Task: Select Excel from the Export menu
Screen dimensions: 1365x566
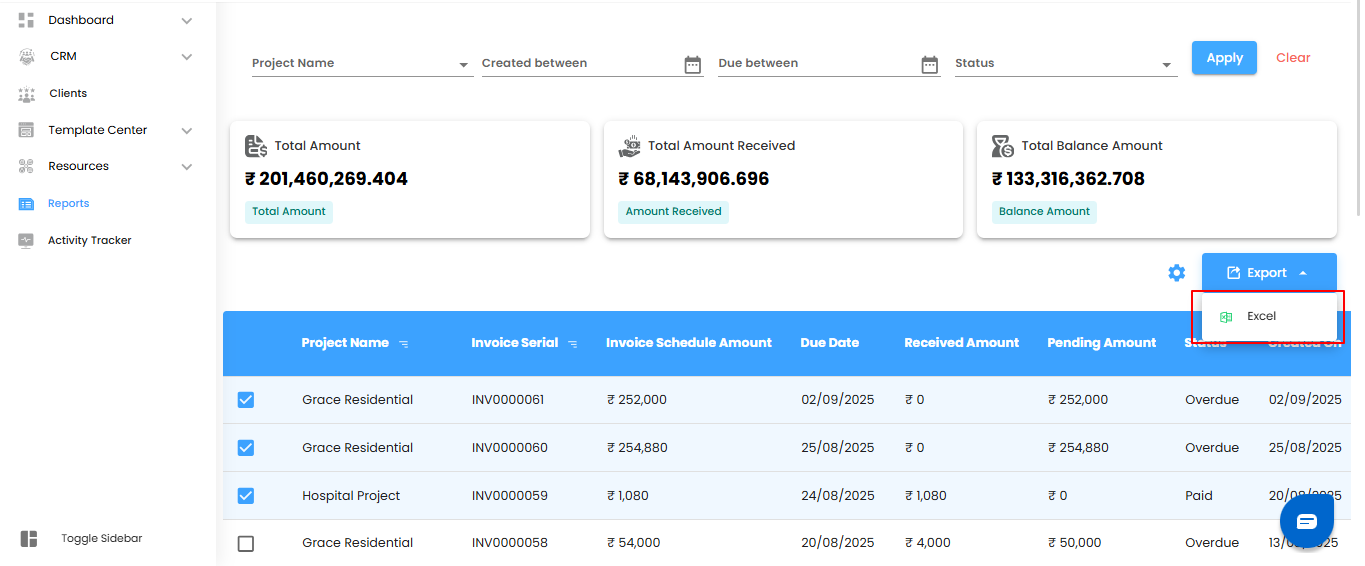Action: click(1261, 316)
